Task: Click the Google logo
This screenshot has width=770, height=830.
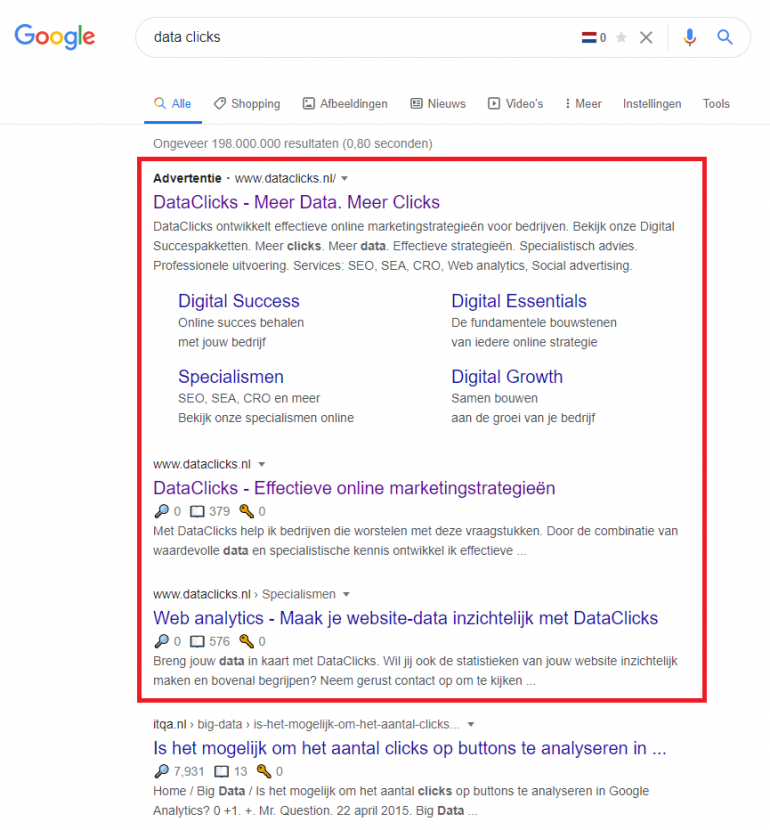Action: (x=55, y=37)
